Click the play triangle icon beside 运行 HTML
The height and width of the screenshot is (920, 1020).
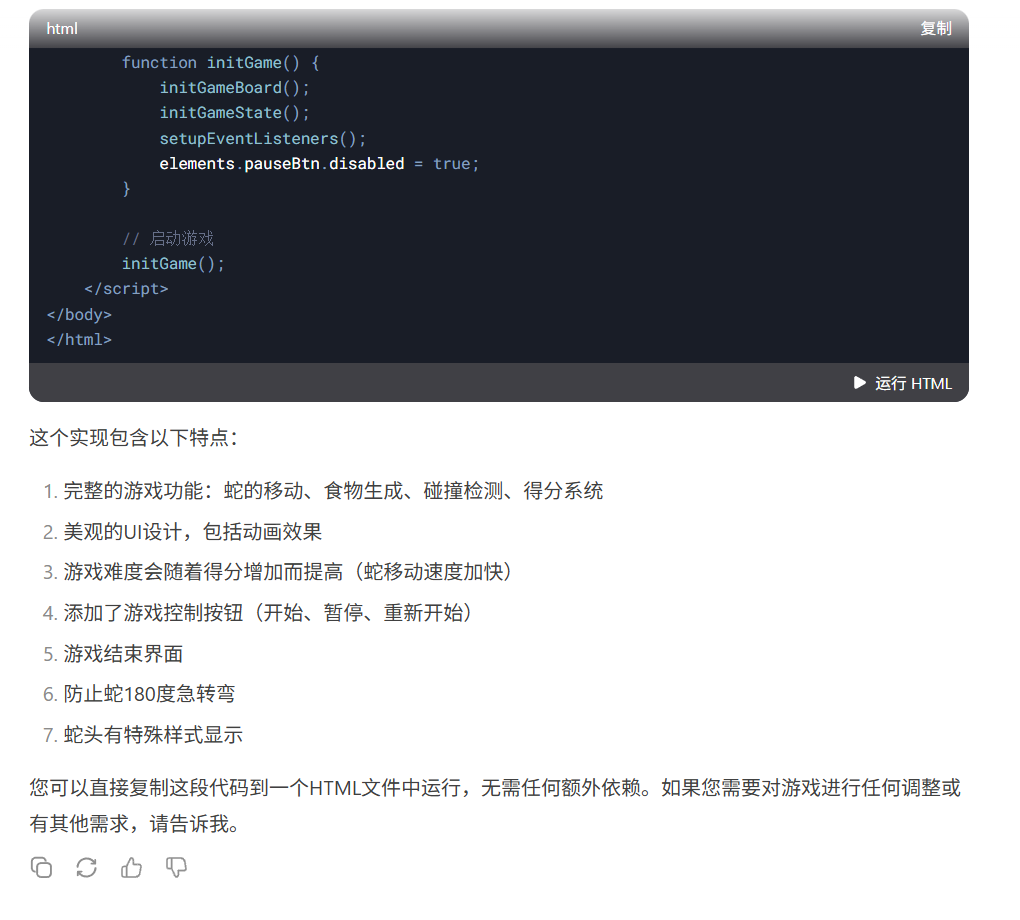(x=860, y=383)
